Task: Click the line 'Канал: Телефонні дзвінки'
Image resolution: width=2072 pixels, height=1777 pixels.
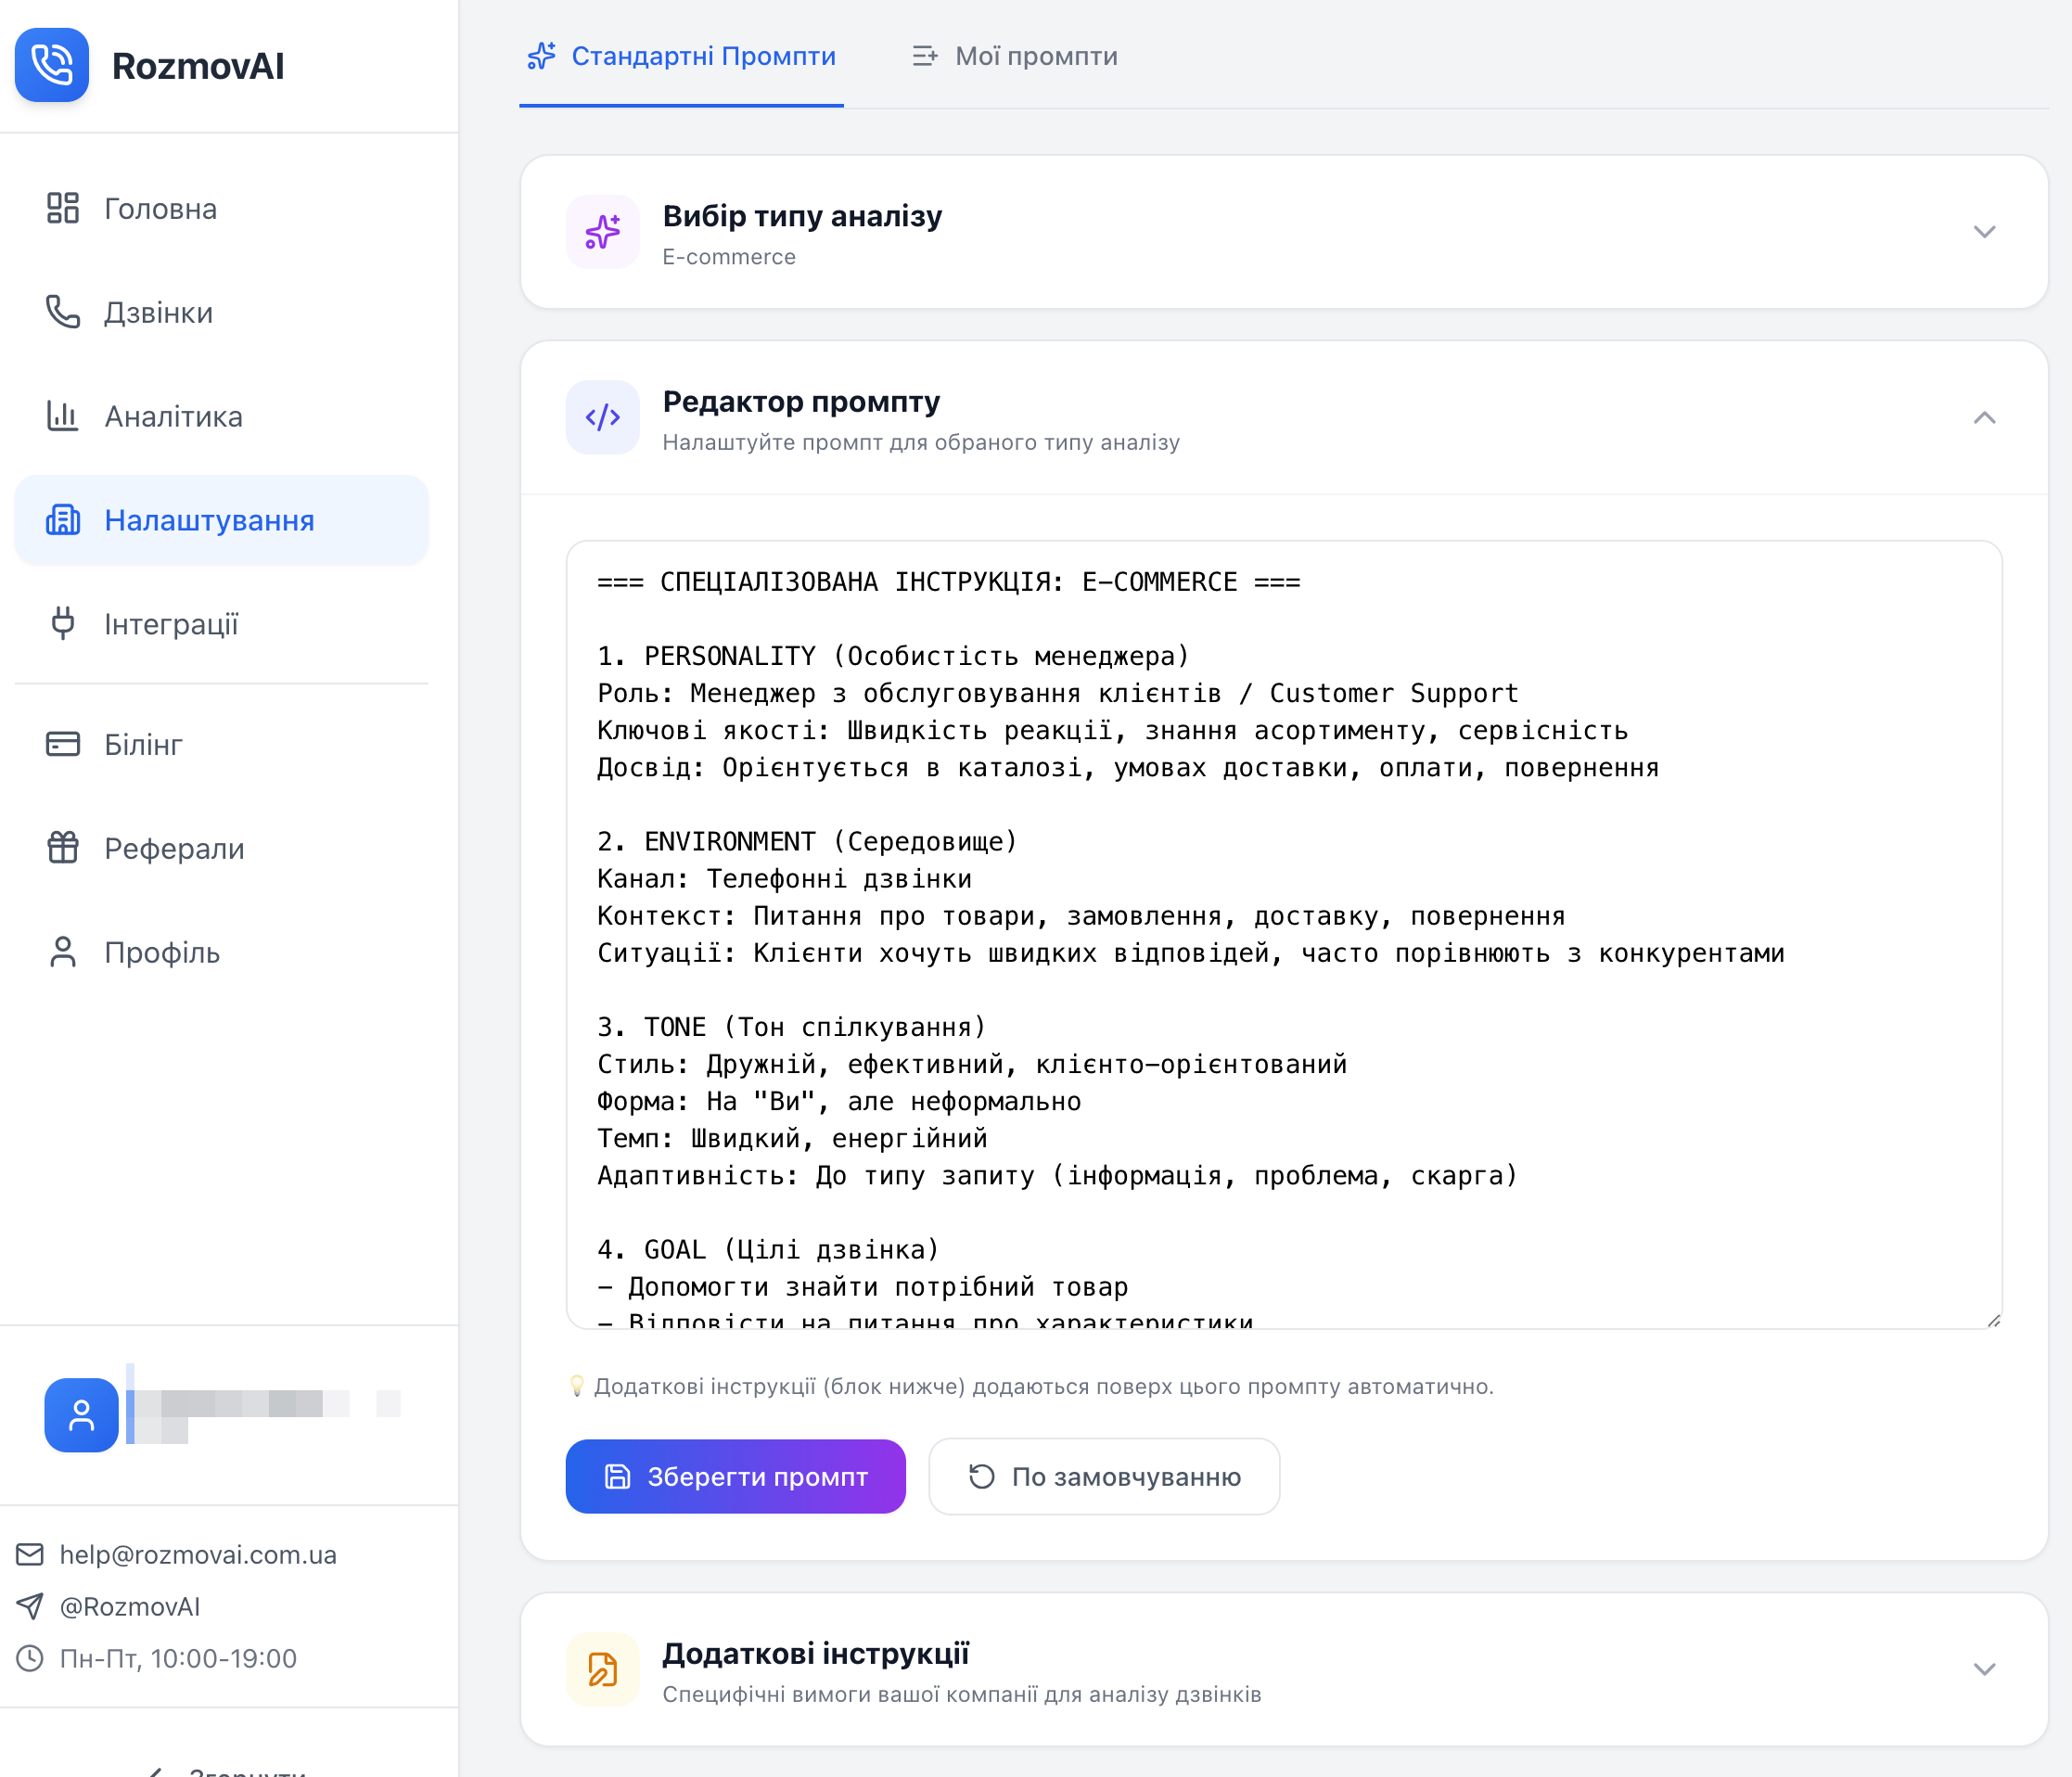Action: point(784,878)
